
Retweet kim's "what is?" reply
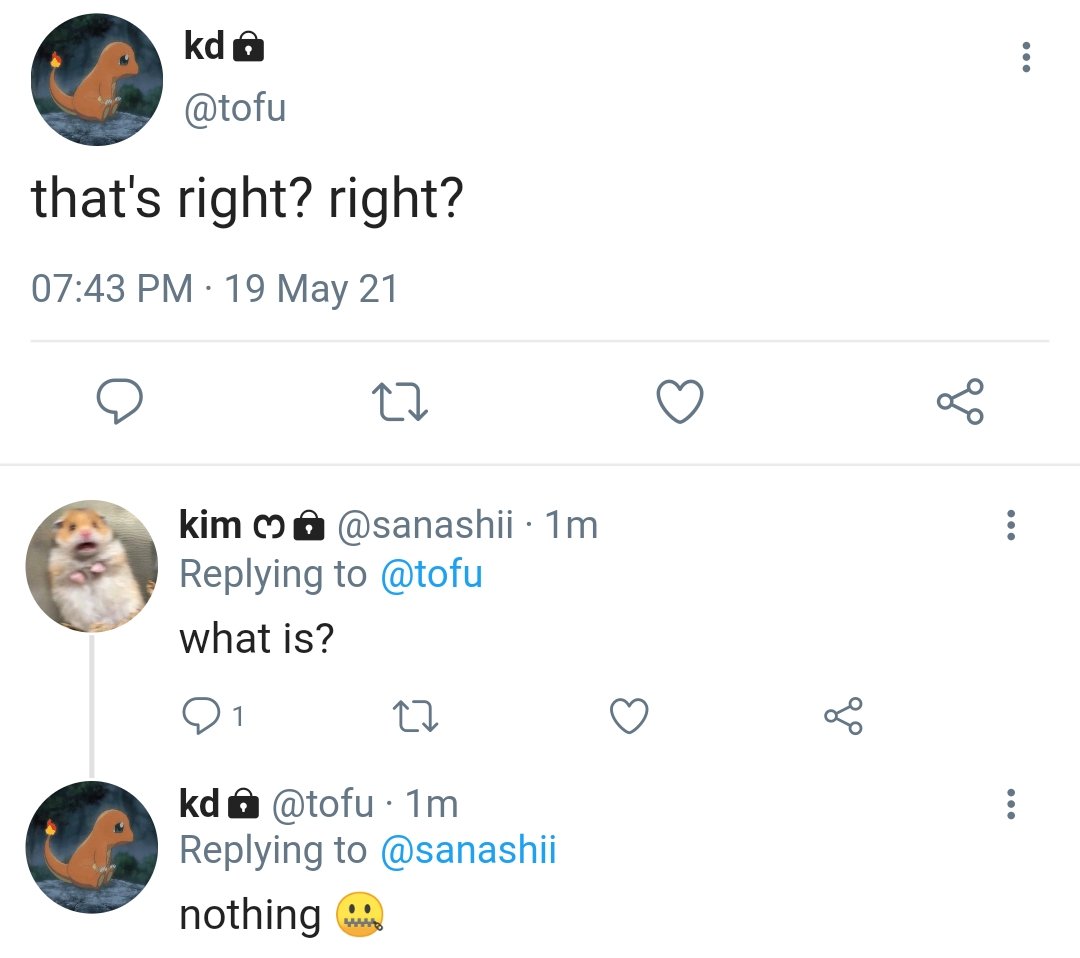415,716
